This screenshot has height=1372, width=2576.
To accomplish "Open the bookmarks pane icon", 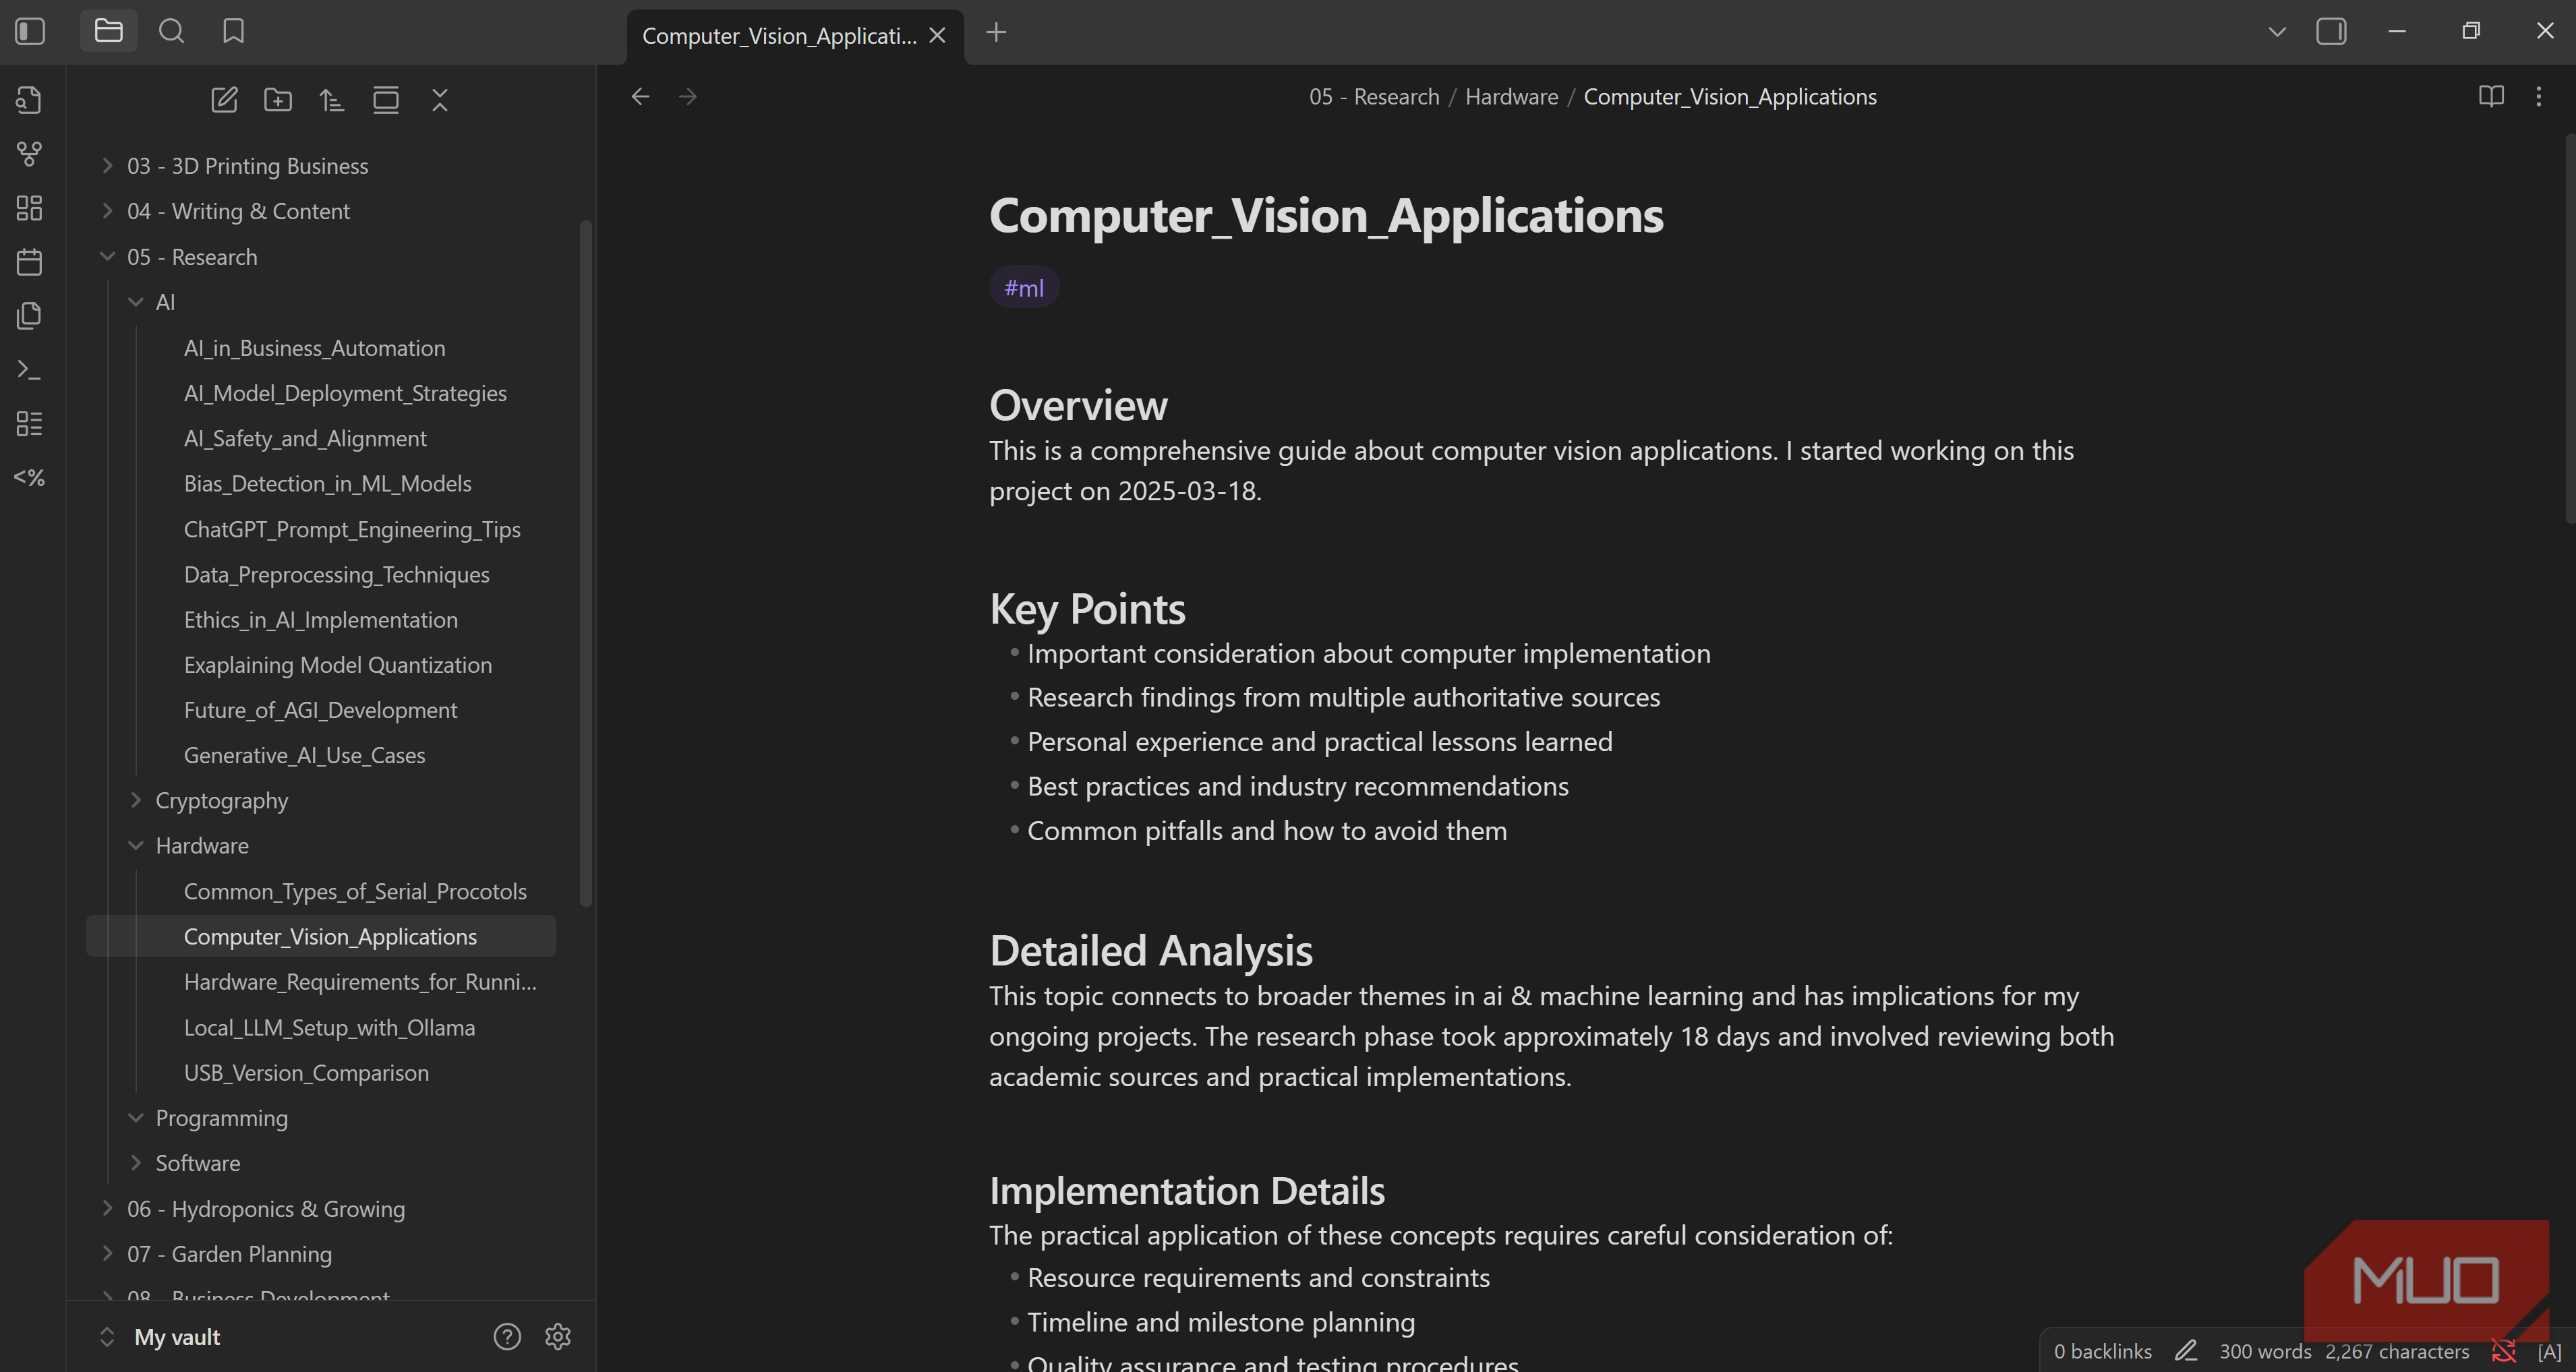I will point(233,32).
